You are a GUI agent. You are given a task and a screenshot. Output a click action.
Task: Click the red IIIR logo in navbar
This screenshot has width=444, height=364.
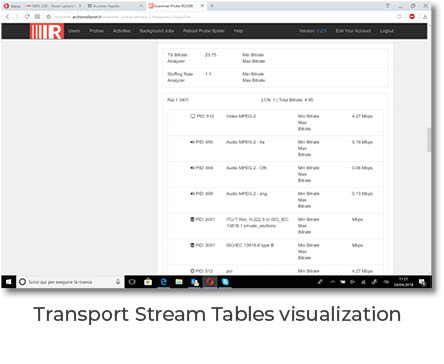tap(47, 31)
